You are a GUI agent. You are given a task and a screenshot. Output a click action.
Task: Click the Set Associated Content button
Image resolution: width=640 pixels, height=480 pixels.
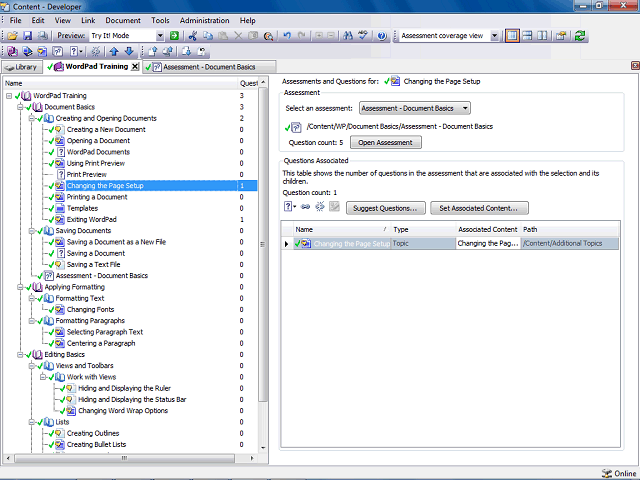pyautogui.click(x=479, y=208)
